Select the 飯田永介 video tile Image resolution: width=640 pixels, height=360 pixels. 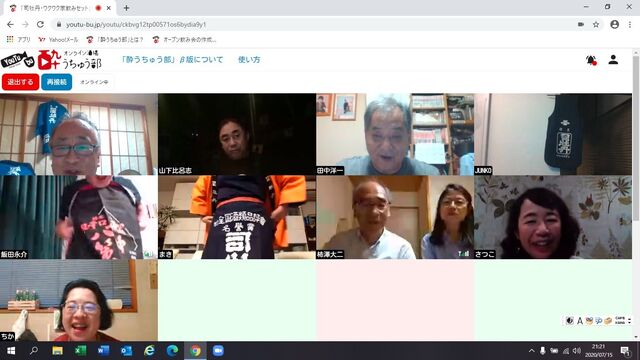click(x=79, y=217)
